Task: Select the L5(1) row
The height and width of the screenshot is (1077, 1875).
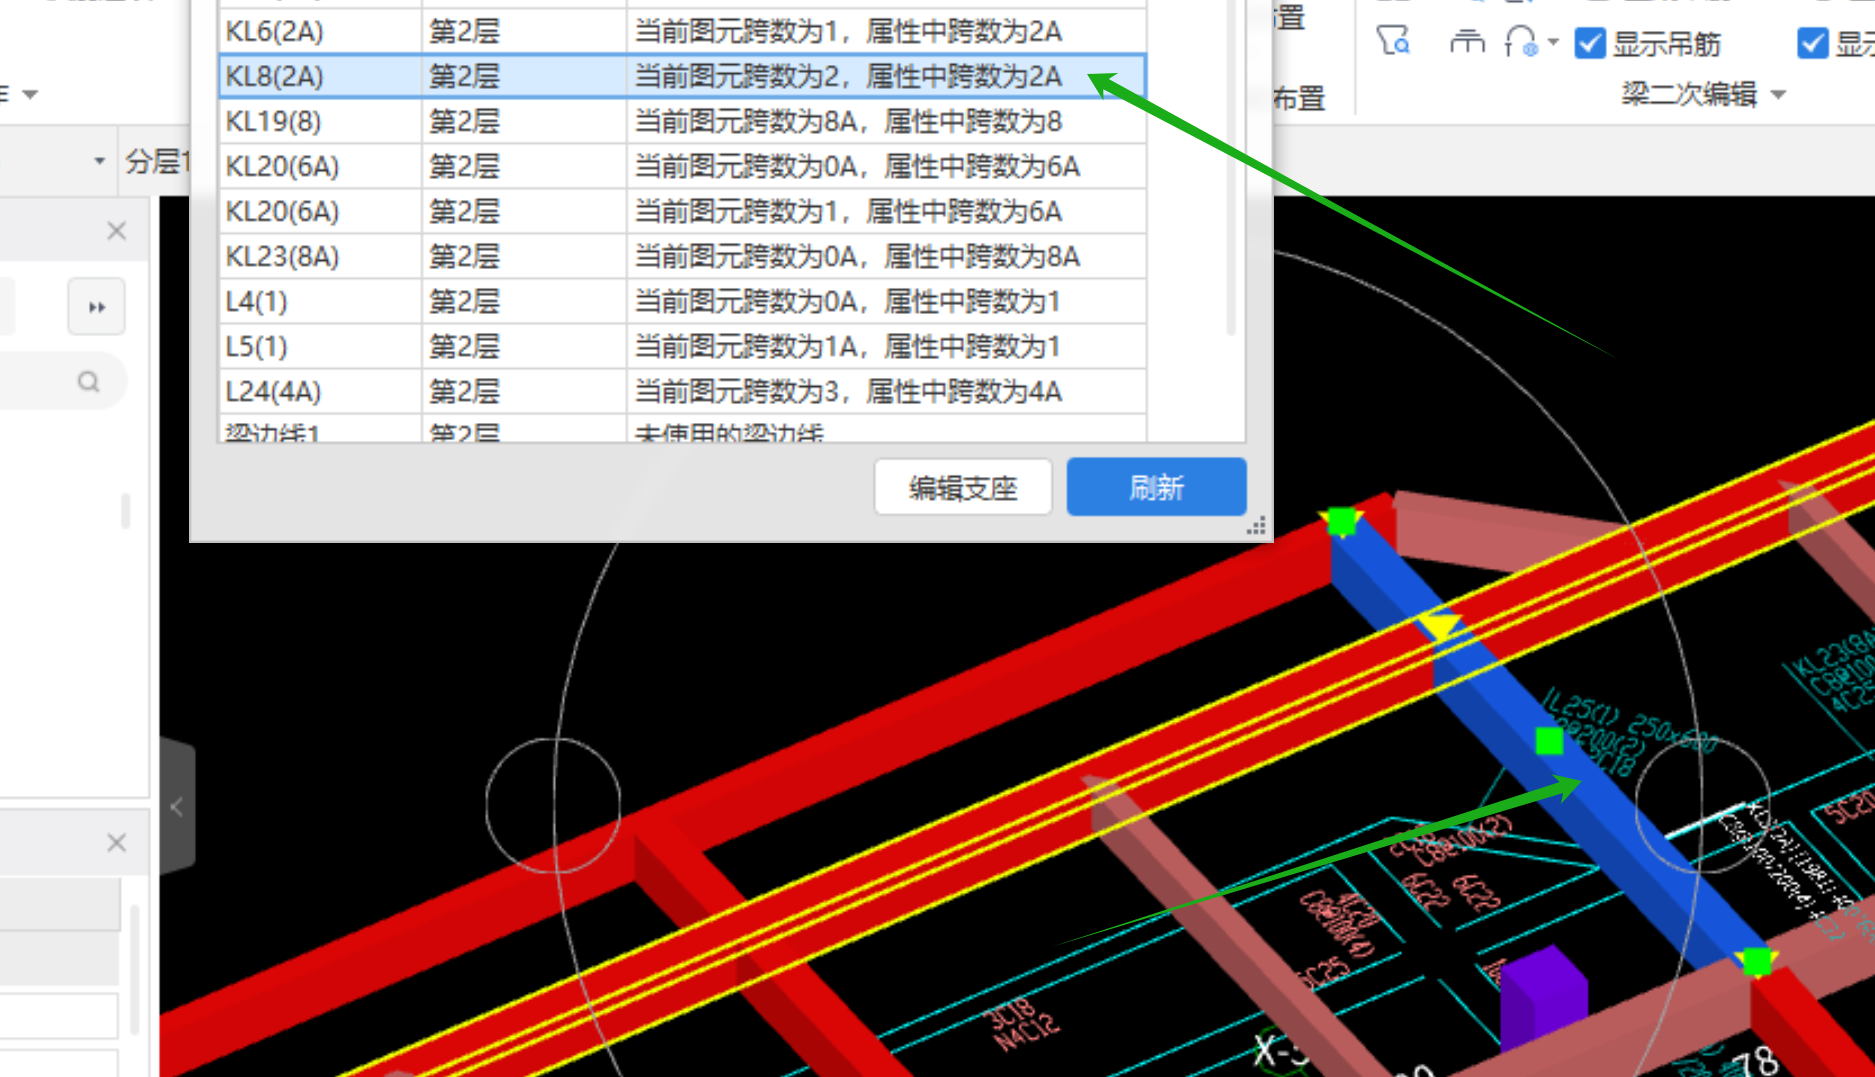Action: (x=682, y=346)
